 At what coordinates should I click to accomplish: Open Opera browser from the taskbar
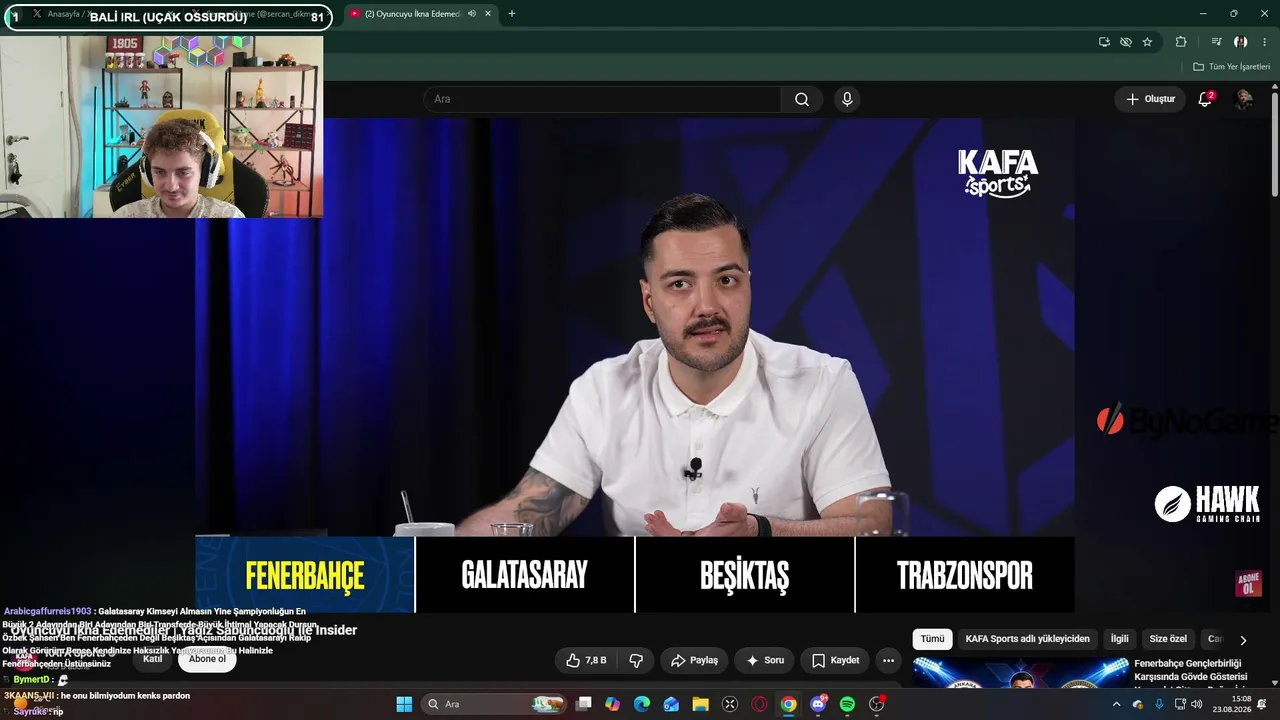click(x=759, y=704)
